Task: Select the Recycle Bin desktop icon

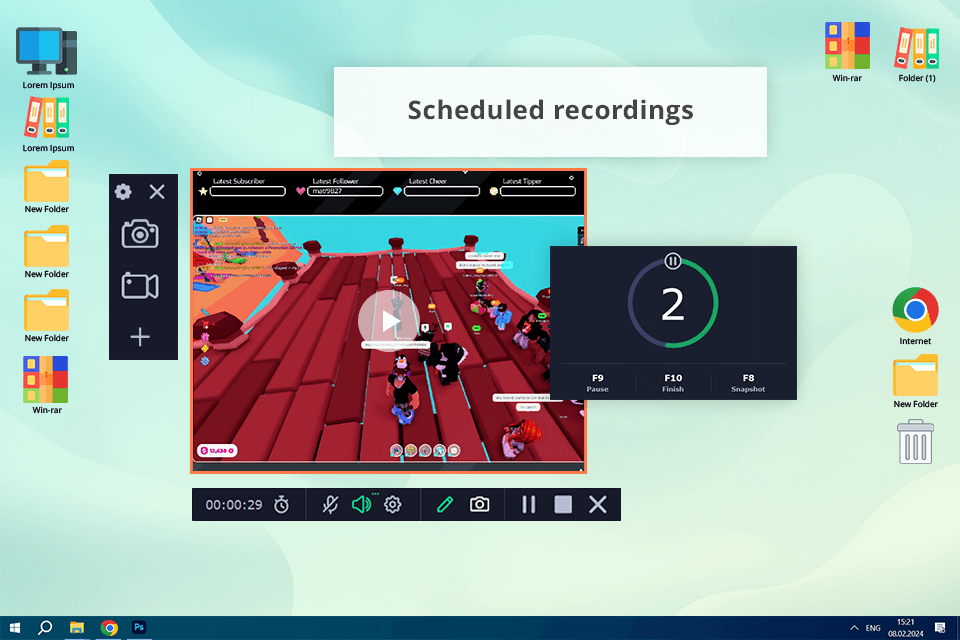Action: 915,442
